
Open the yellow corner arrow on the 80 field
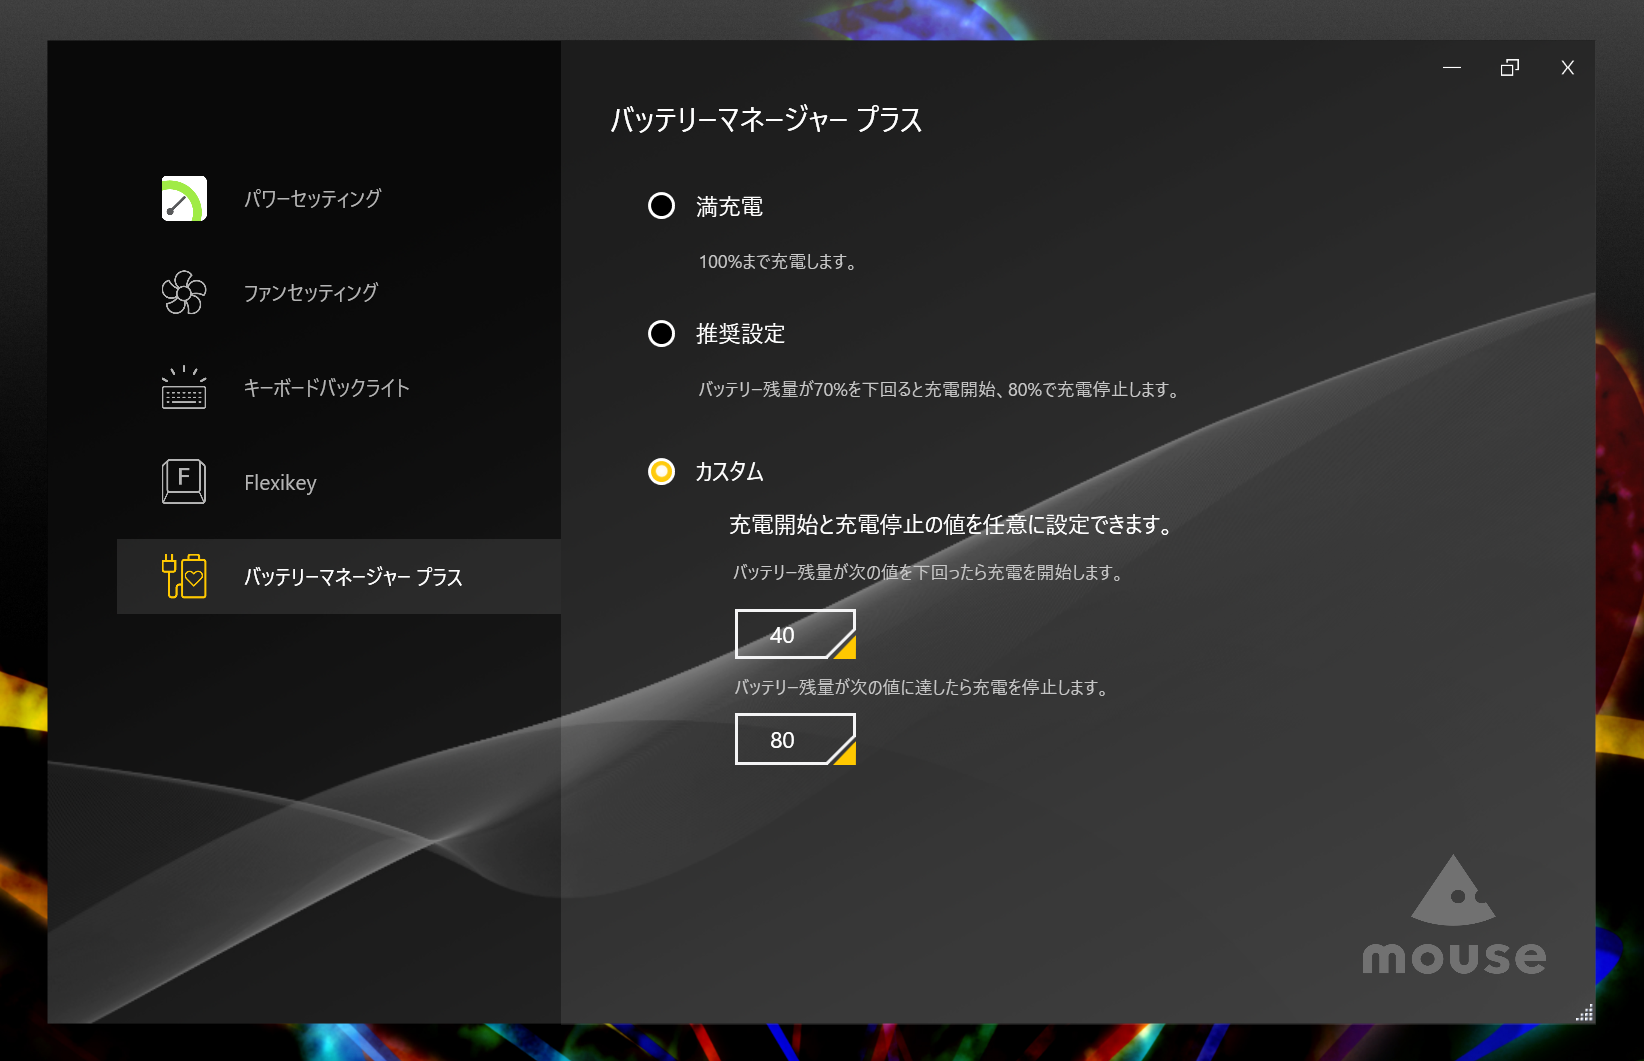(x=845, y=753)
